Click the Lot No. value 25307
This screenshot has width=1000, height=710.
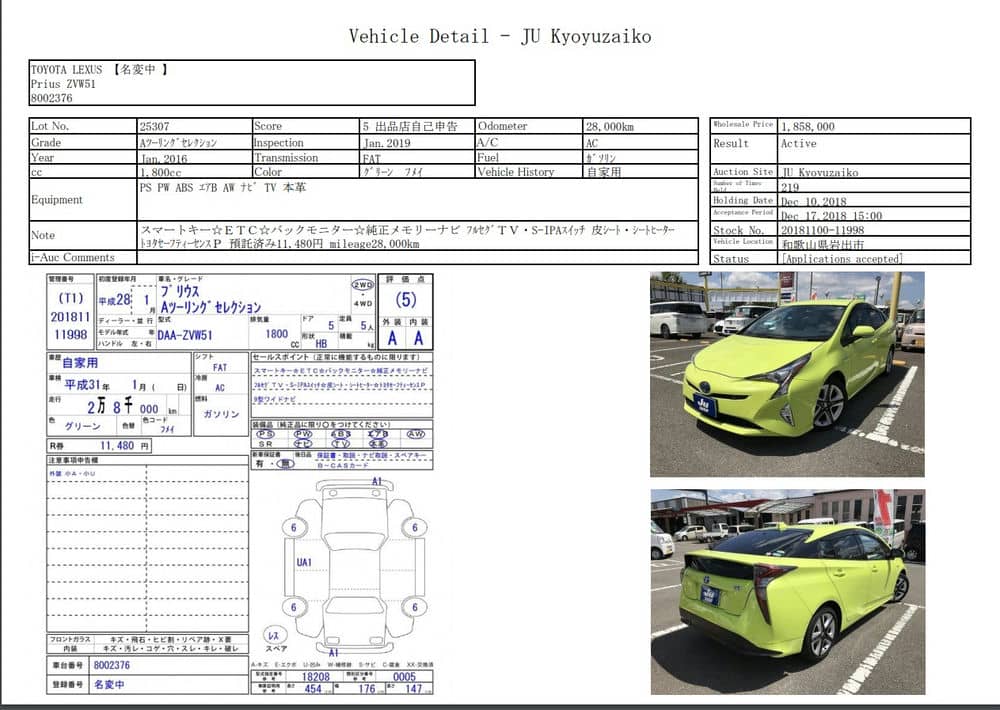[x=156, y=127]
